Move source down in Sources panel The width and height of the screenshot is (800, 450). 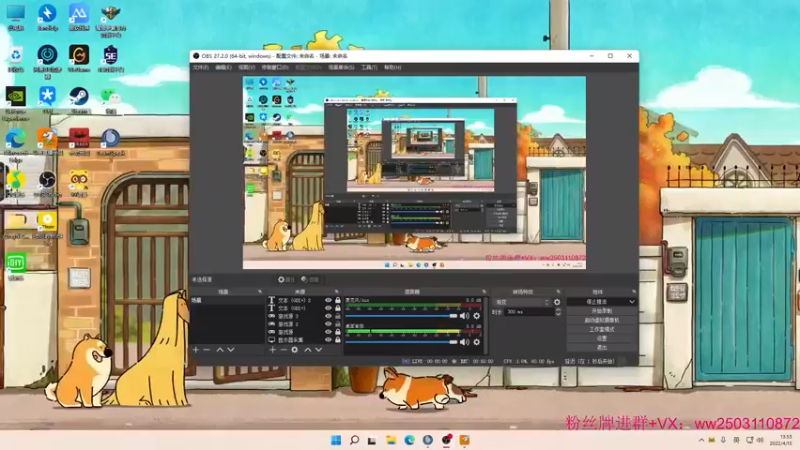coord(318,350)
